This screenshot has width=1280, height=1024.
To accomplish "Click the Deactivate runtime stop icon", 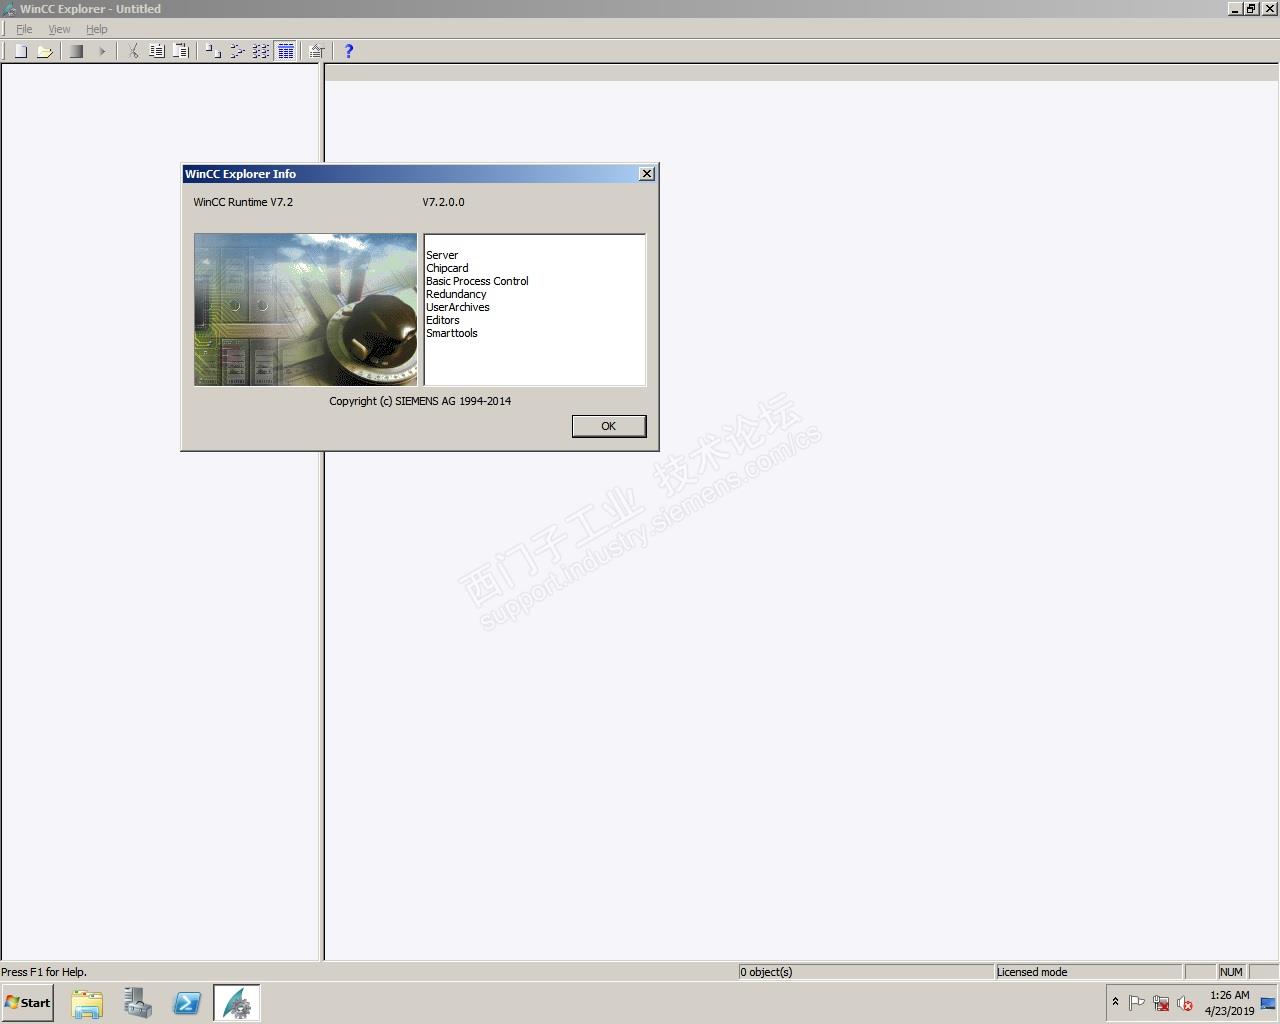I will 76,51.
